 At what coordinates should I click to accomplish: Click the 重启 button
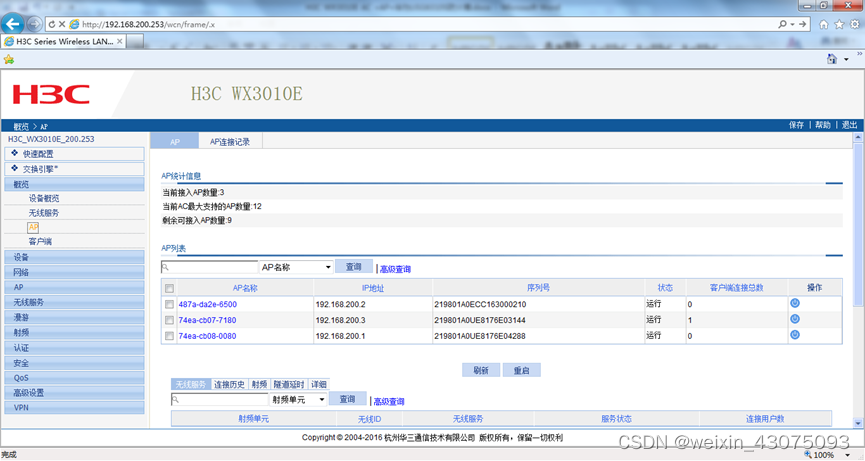pos(521,370)
